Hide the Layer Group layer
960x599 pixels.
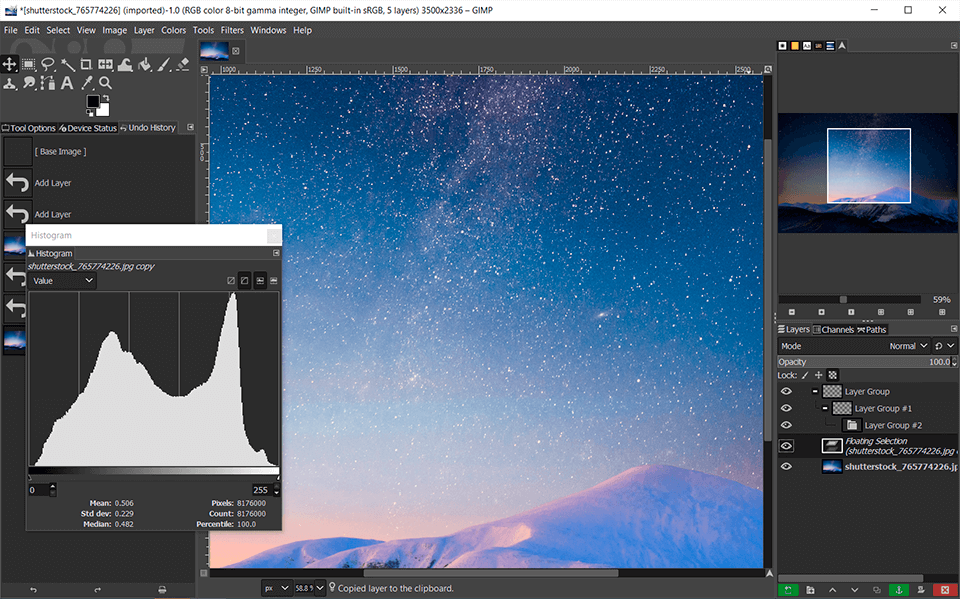click(x=787, y=391)
